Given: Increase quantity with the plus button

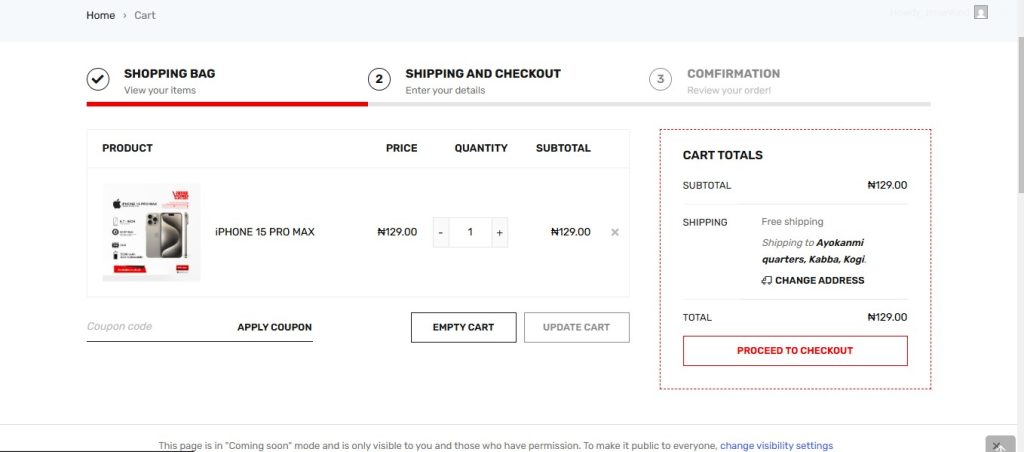Looking at the screenshot, I should pyautogui.click(x=499, y=232).
